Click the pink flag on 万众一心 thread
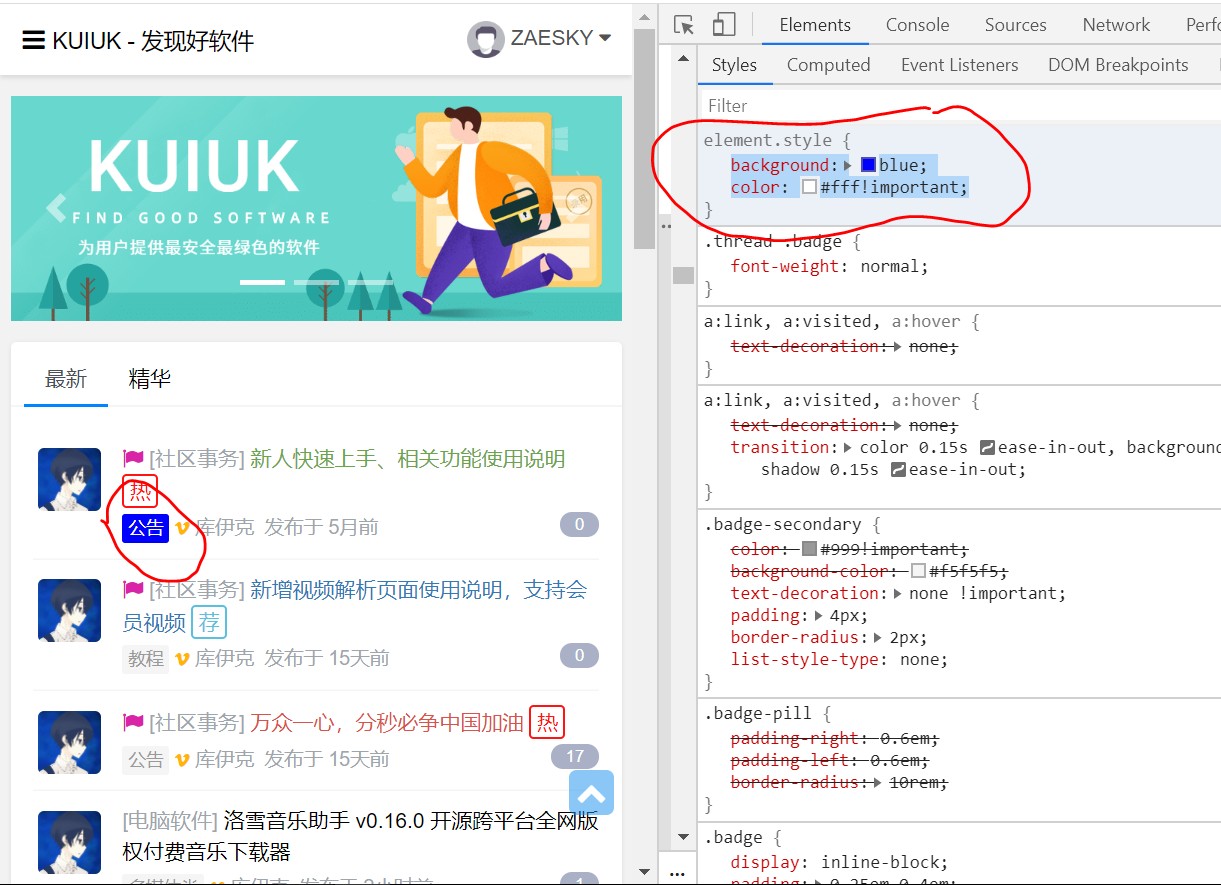This screenshot has width=1221, height=885. (133, 722)
